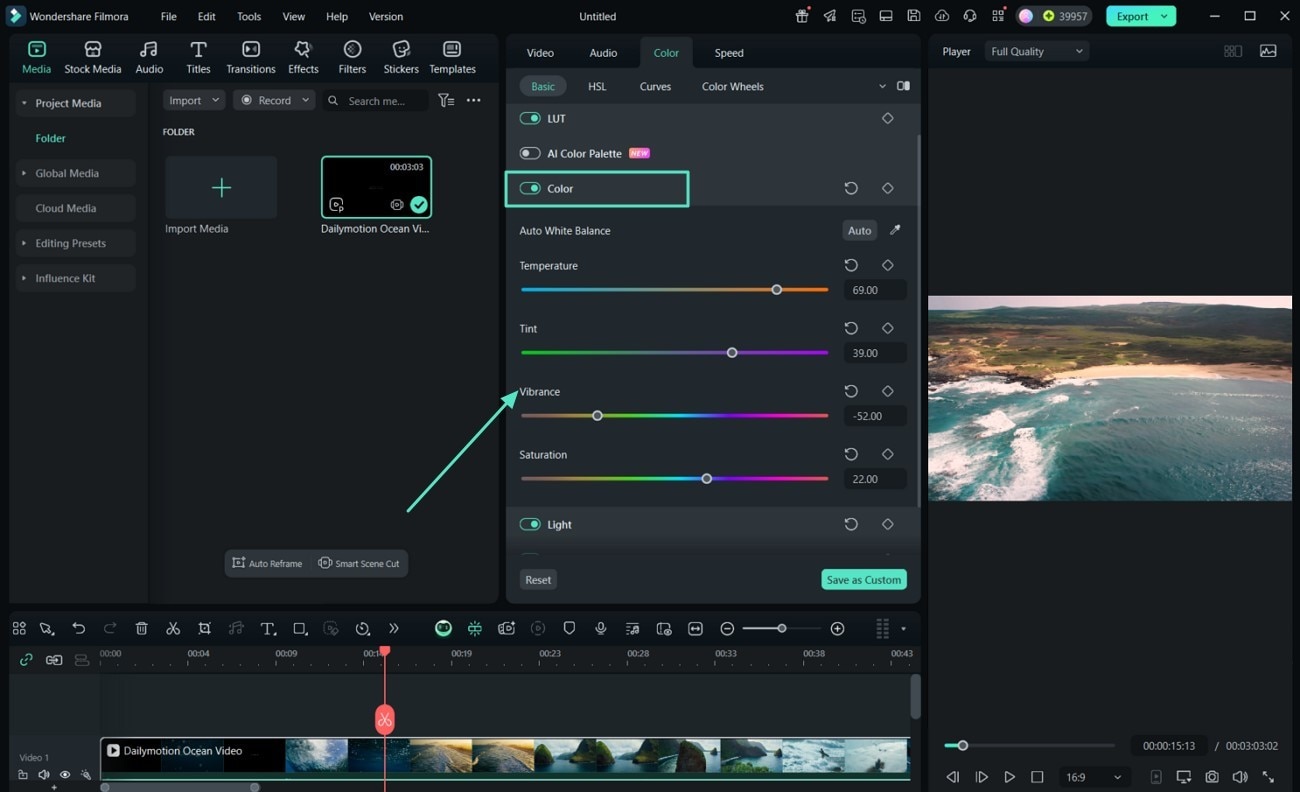This screenshot has width=1300, height=792.
Task: Open the 16:9 aspect ratio dropdown
Action: coord(1093,777)
